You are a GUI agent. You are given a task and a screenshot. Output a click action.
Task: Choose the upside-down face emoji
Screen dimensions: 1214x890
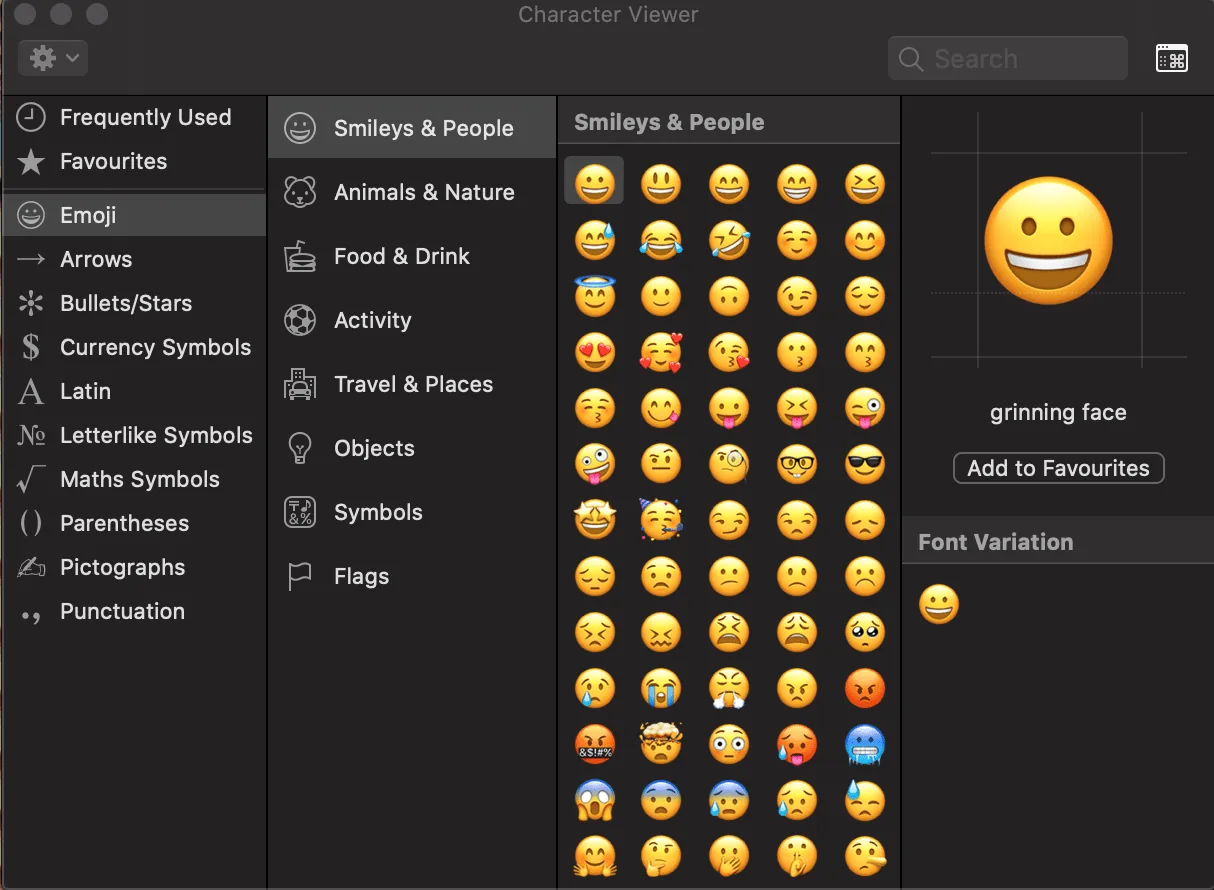click(x=729, y=296)
